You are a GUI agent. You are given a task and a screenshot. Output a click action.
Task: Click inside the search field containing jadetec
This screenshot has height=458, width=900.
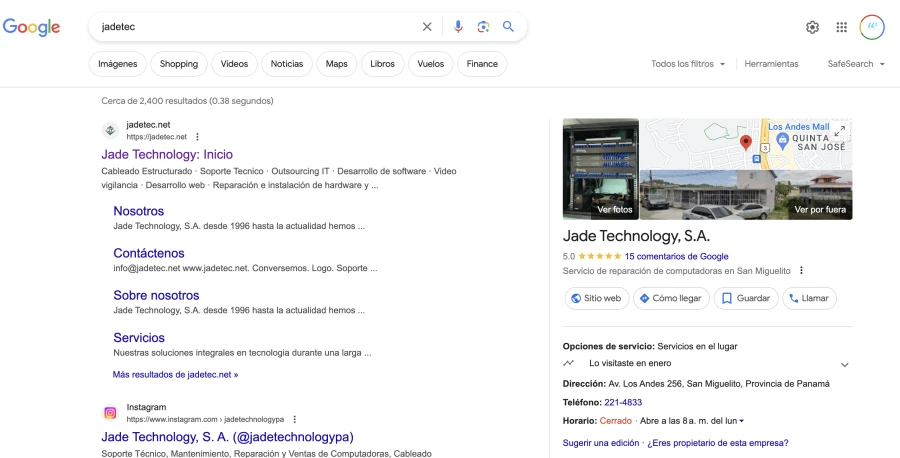click(258, 26)
